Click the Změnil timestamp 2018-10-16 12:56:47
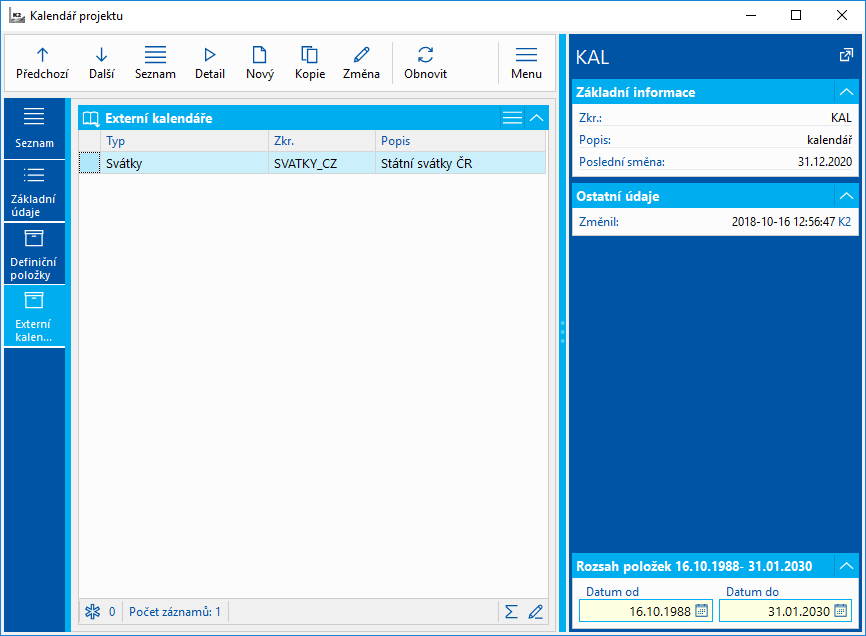The image size is (866, 636). pyautogui.click(x=783, y=222)
